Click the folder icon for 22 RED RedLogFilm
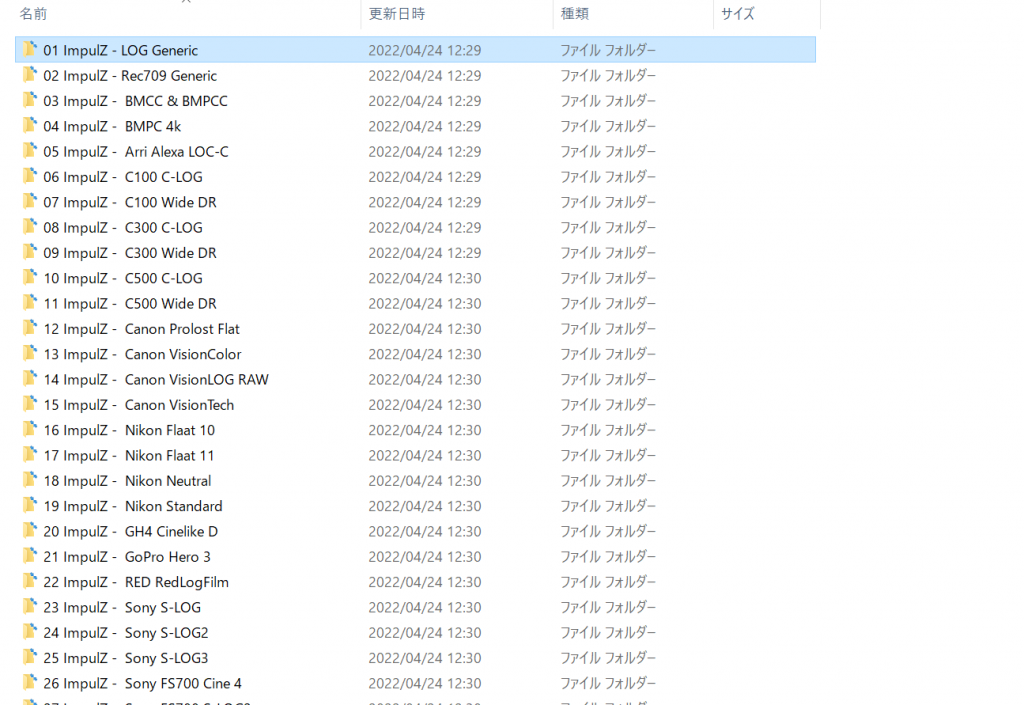 click(x=30, y=582)
